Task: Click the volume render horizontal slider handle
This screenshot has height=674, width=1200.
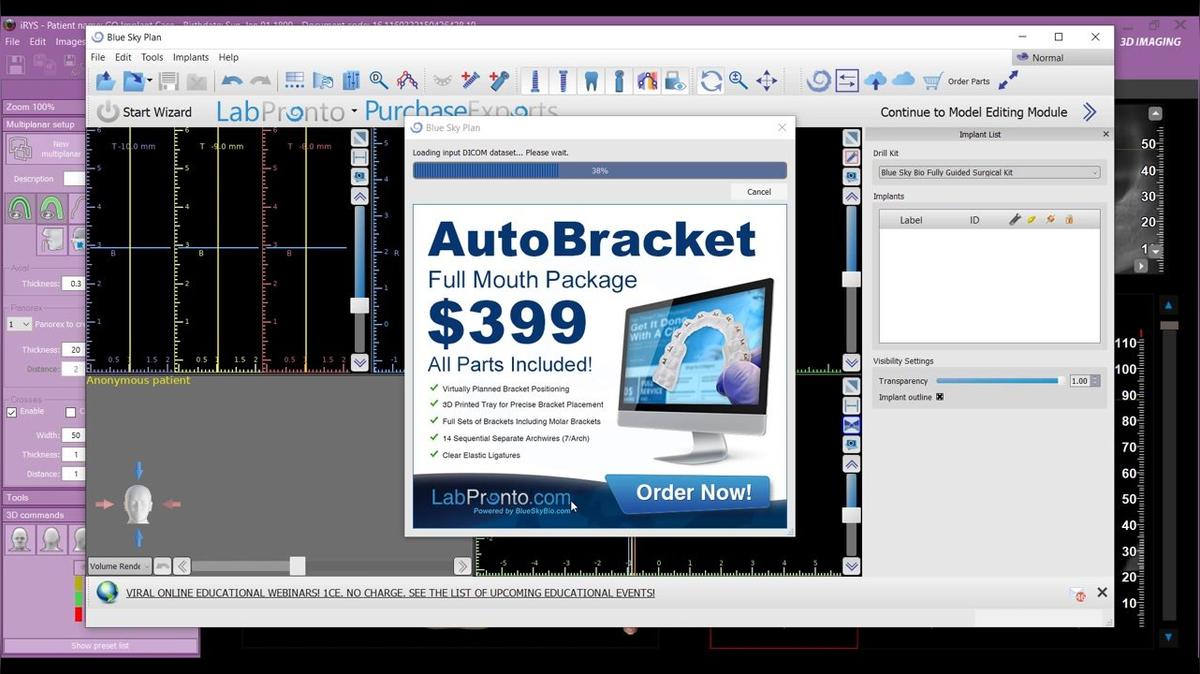Action: coord(297,566)
